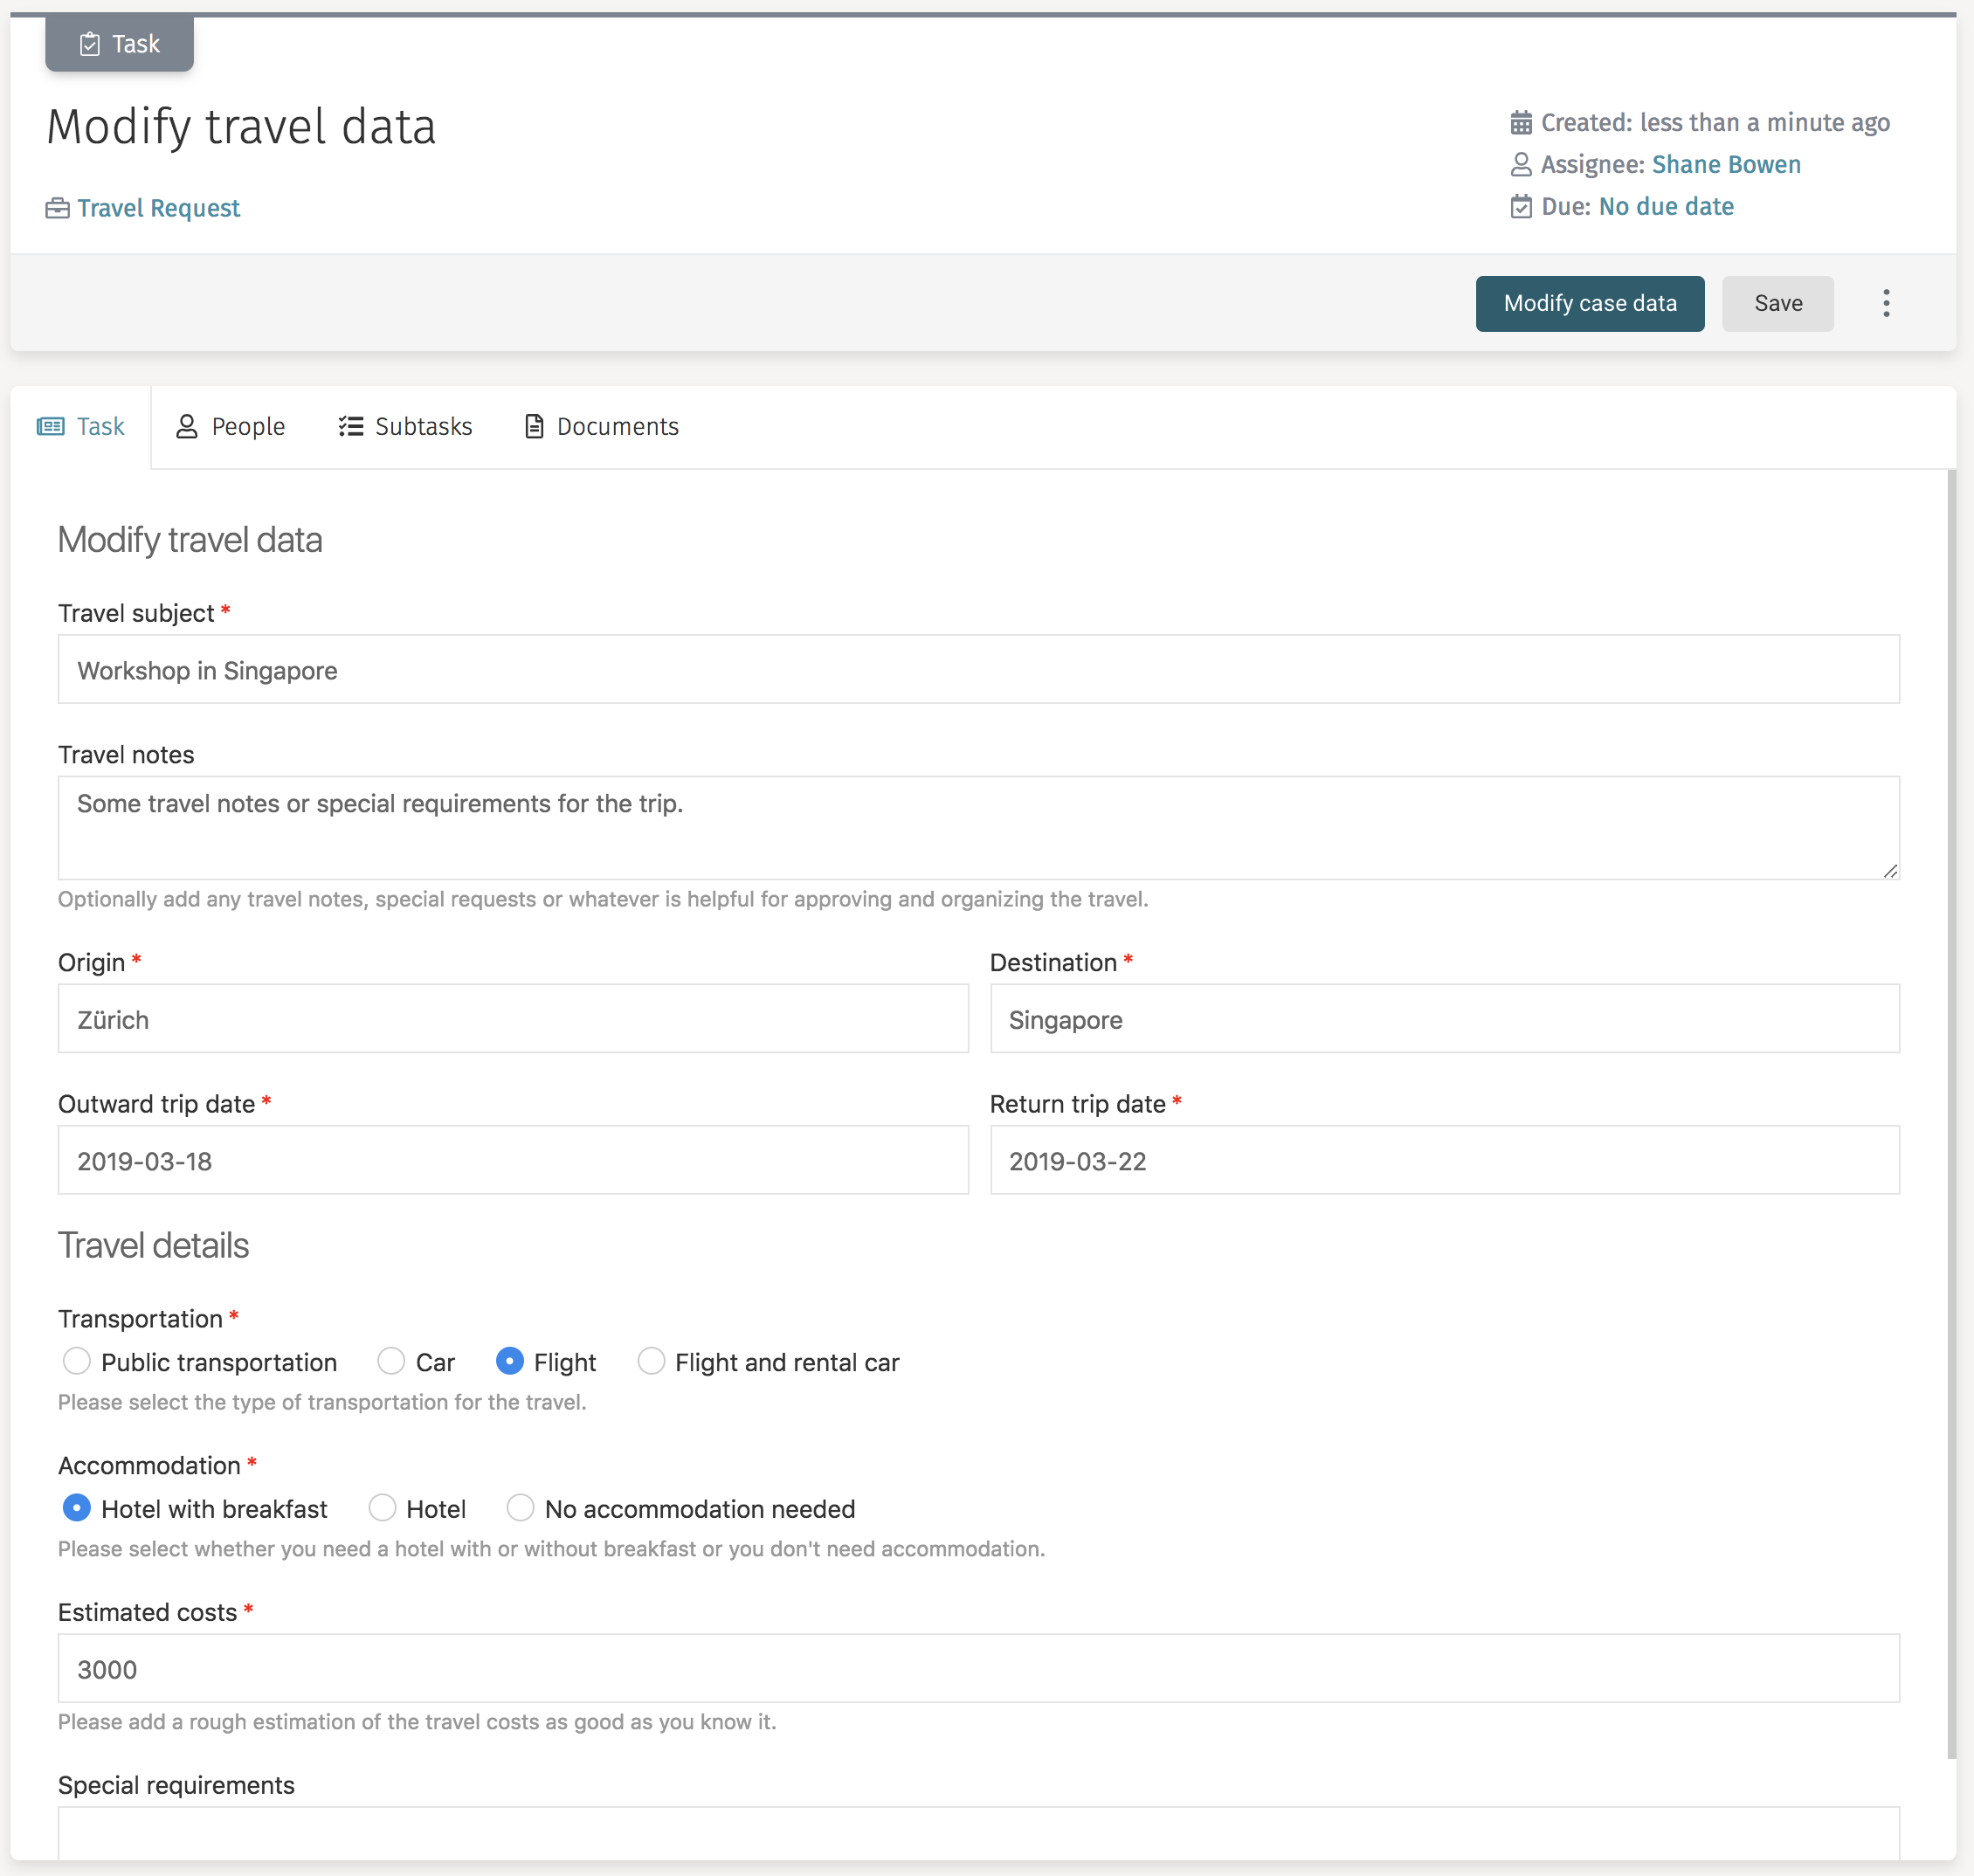Click the briefcase icon beside Travel Request

57,208
